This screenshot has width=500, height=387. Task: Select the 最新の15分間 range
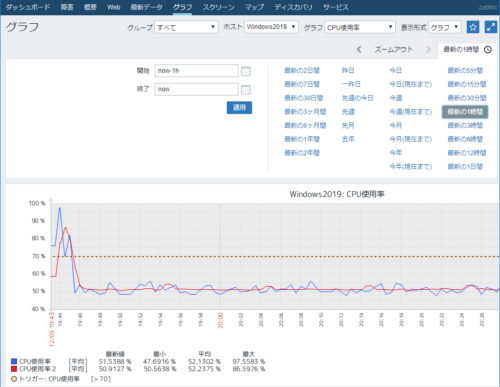467,84
